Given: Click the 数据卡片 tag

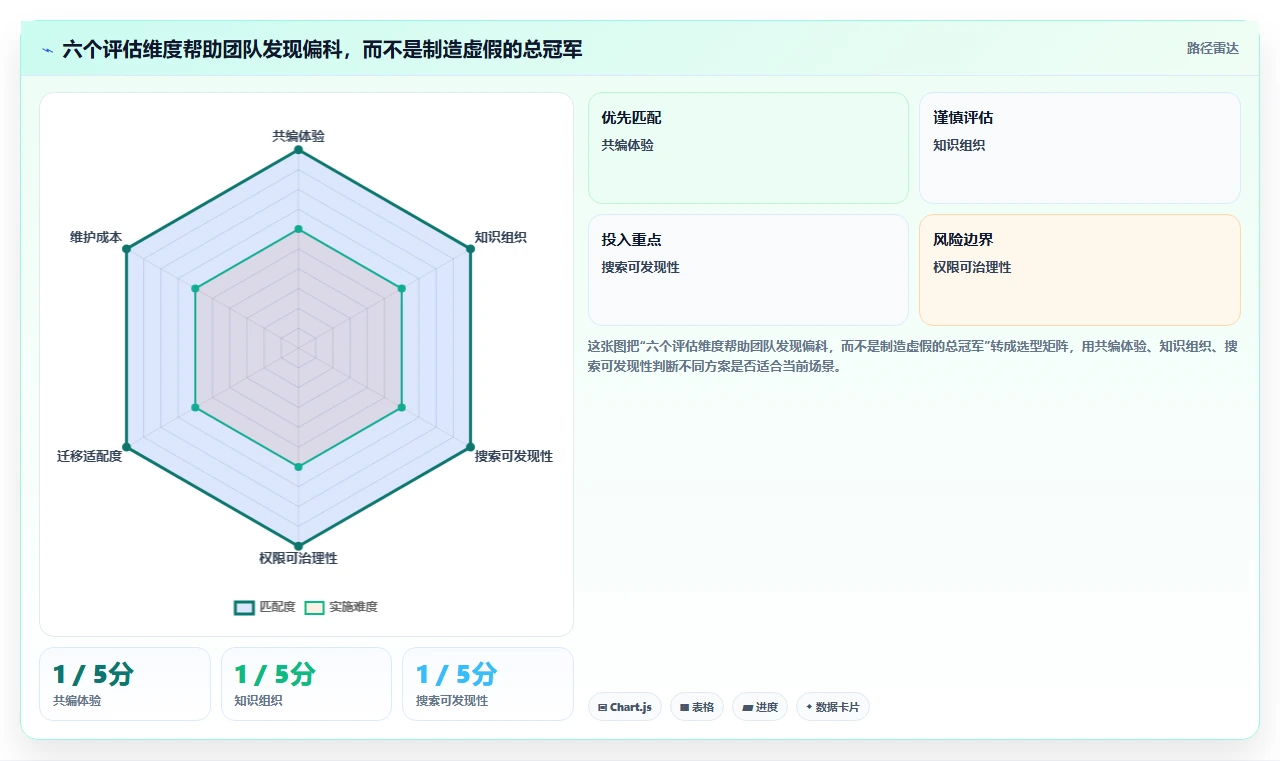Looking at the screenshot, I should [833, 707].
